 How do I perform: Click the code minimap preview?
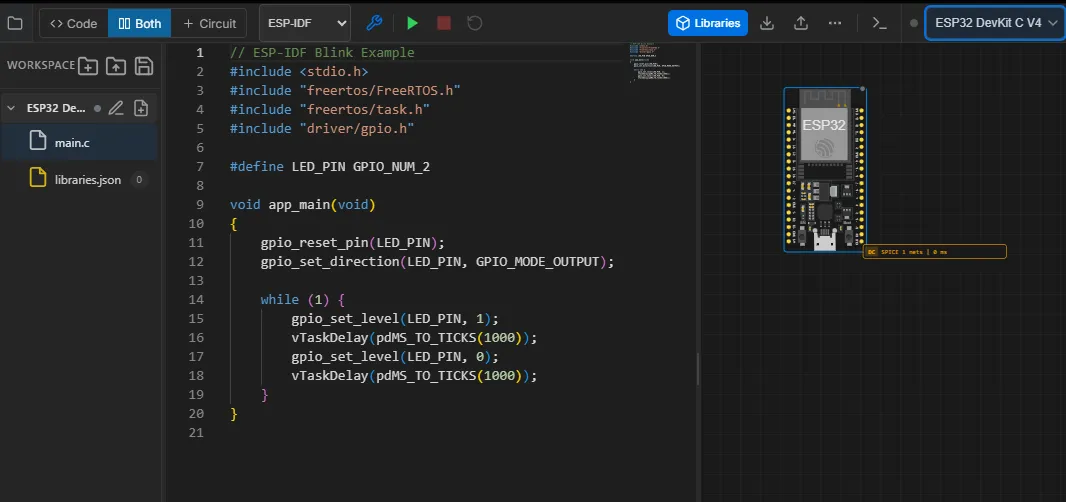coord(654,63)
